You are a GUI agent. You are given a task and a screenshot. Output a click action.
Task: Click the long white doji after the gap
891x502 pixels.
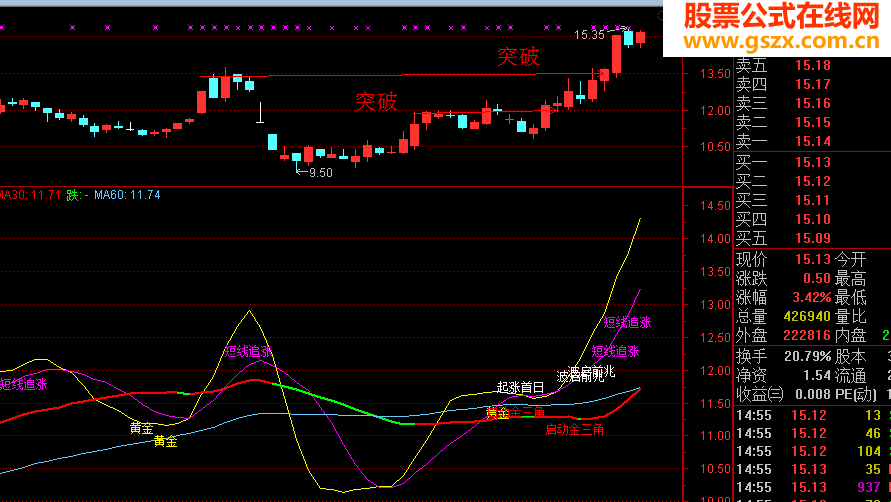[260, 113]
